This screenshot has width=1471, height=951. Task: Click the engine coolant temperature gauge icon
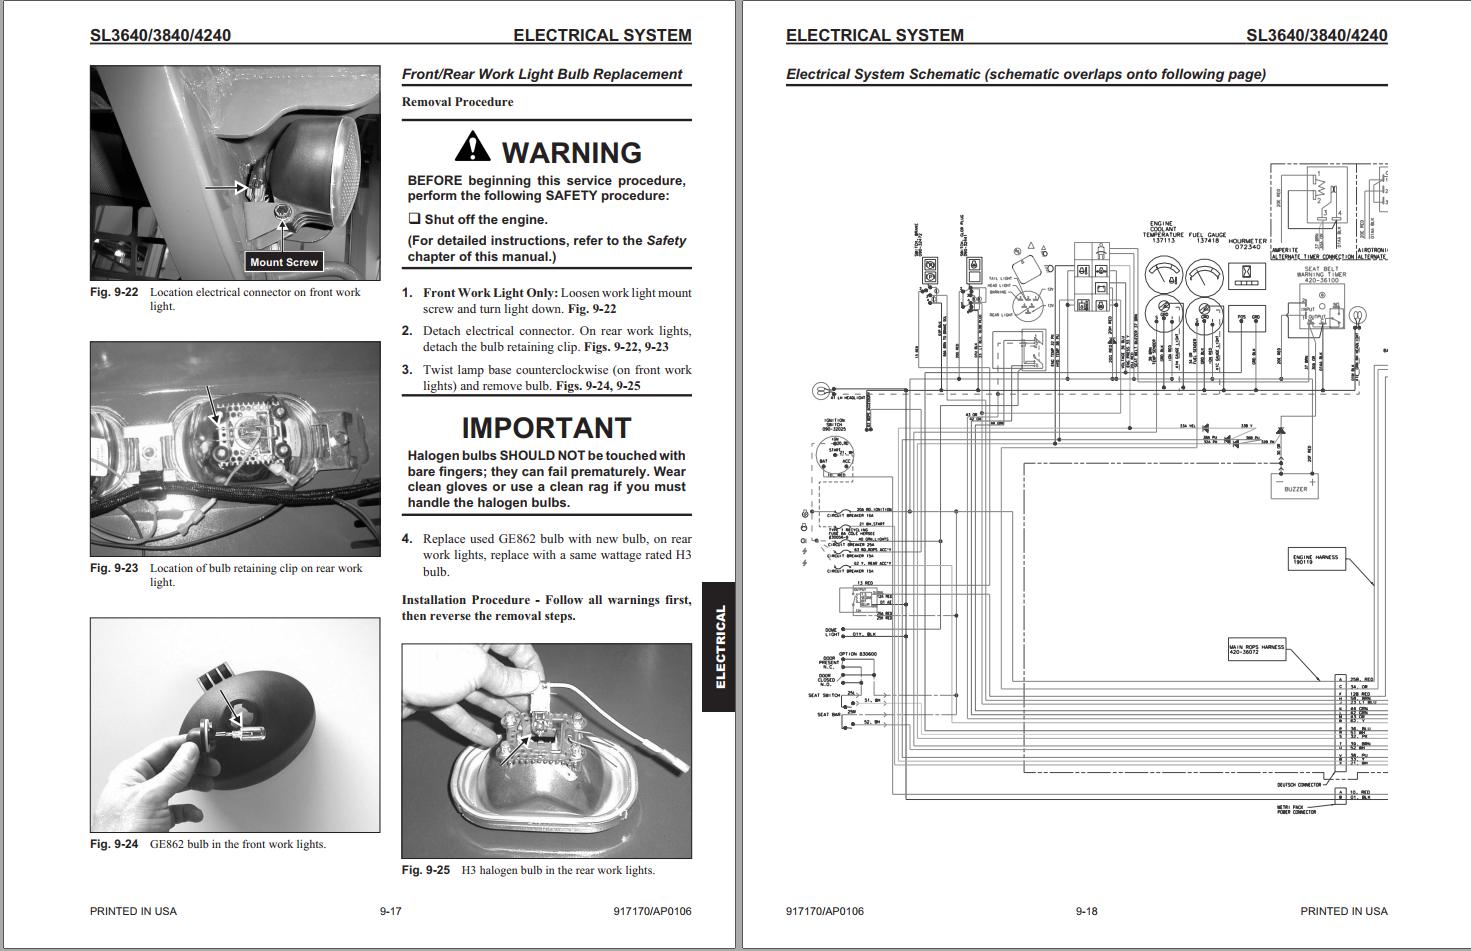(1164, 273)
